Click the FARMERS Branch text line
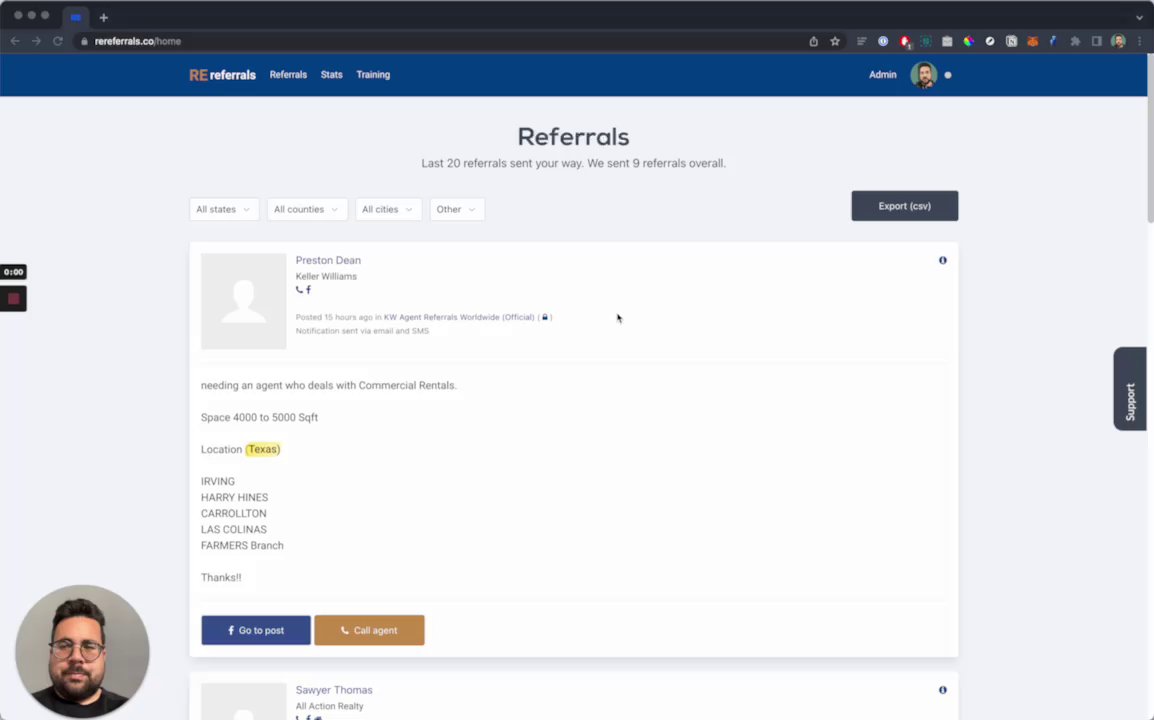The height and width of the screenshot is (720, 1154). [242, 546]
